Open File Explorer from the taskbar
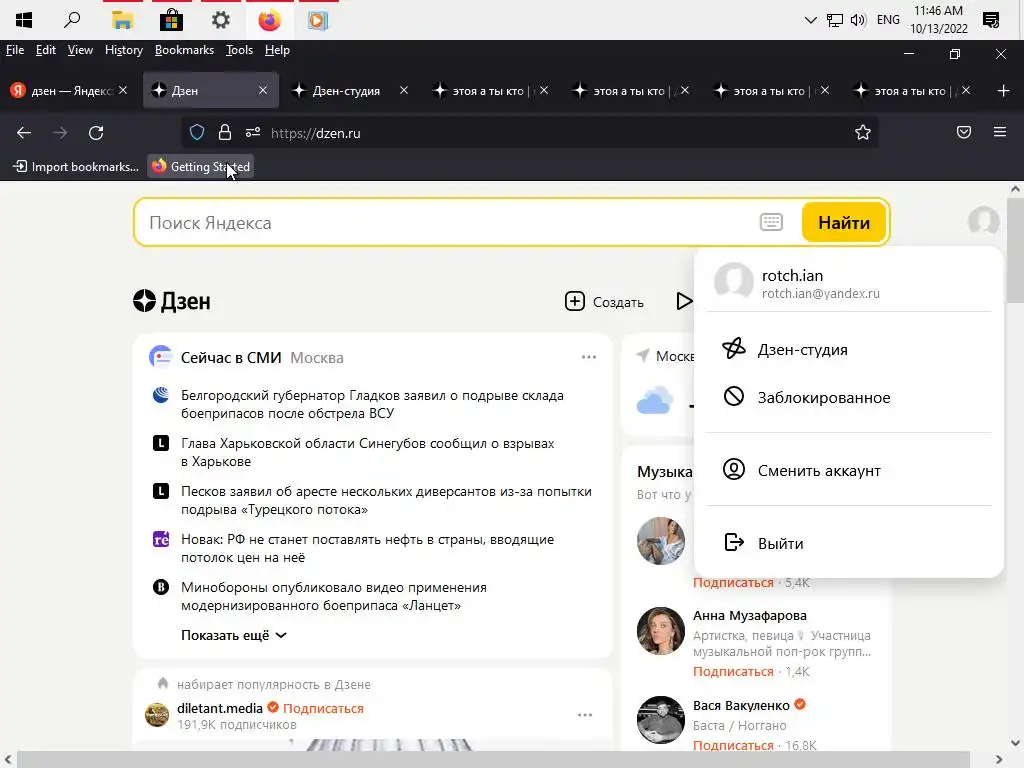 click(122, 20)
